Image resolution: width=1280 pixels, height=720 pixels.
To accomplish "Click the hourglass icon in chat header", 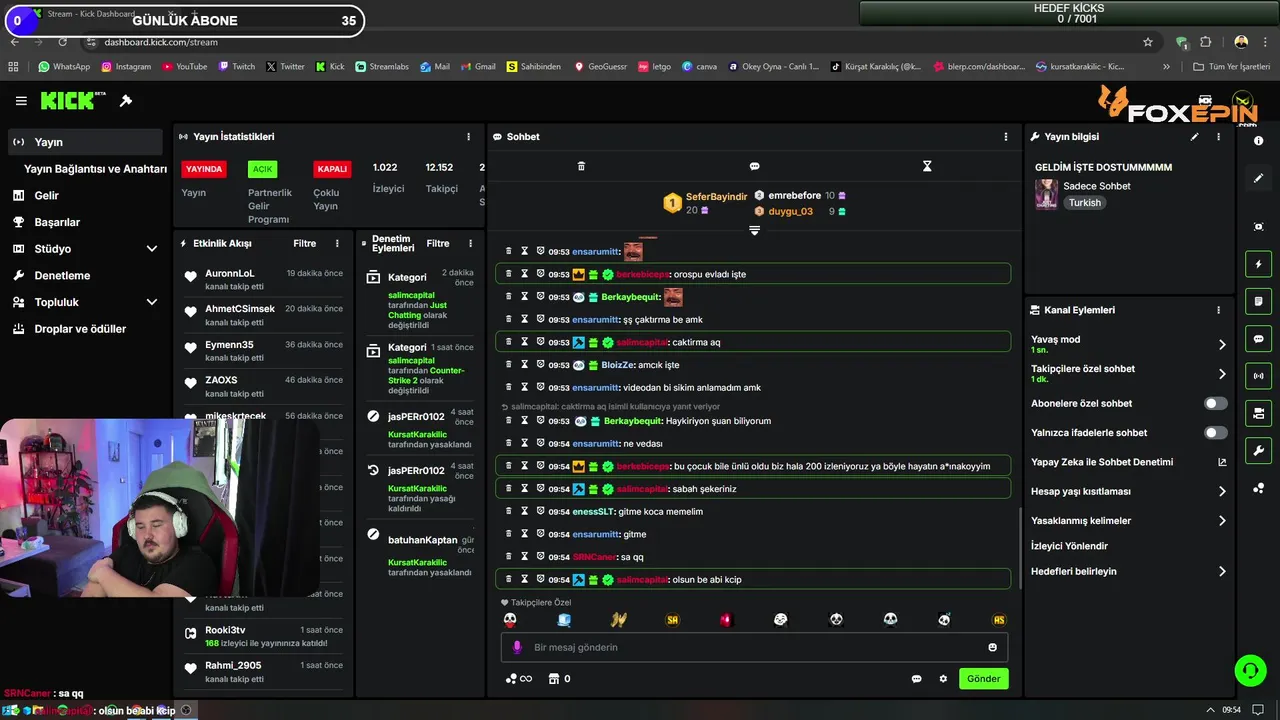I will click(x=927, y=166).
